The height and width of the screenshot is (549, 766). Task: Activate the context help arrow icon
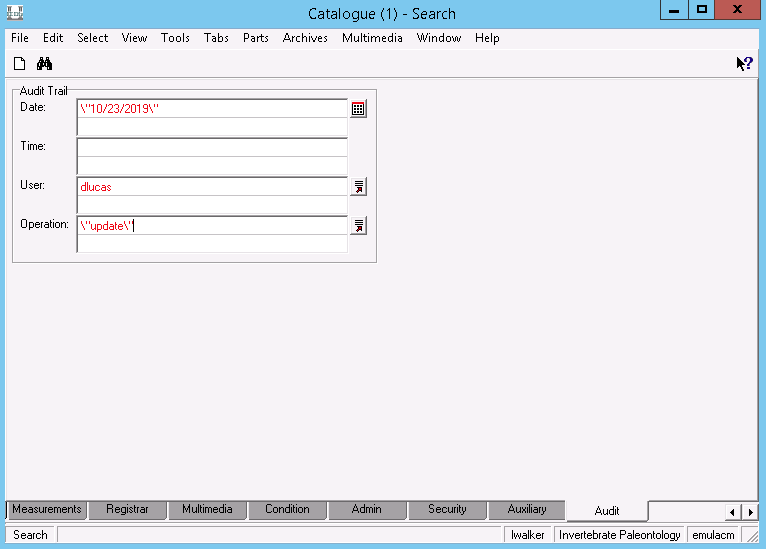click(x=745, y=64)
